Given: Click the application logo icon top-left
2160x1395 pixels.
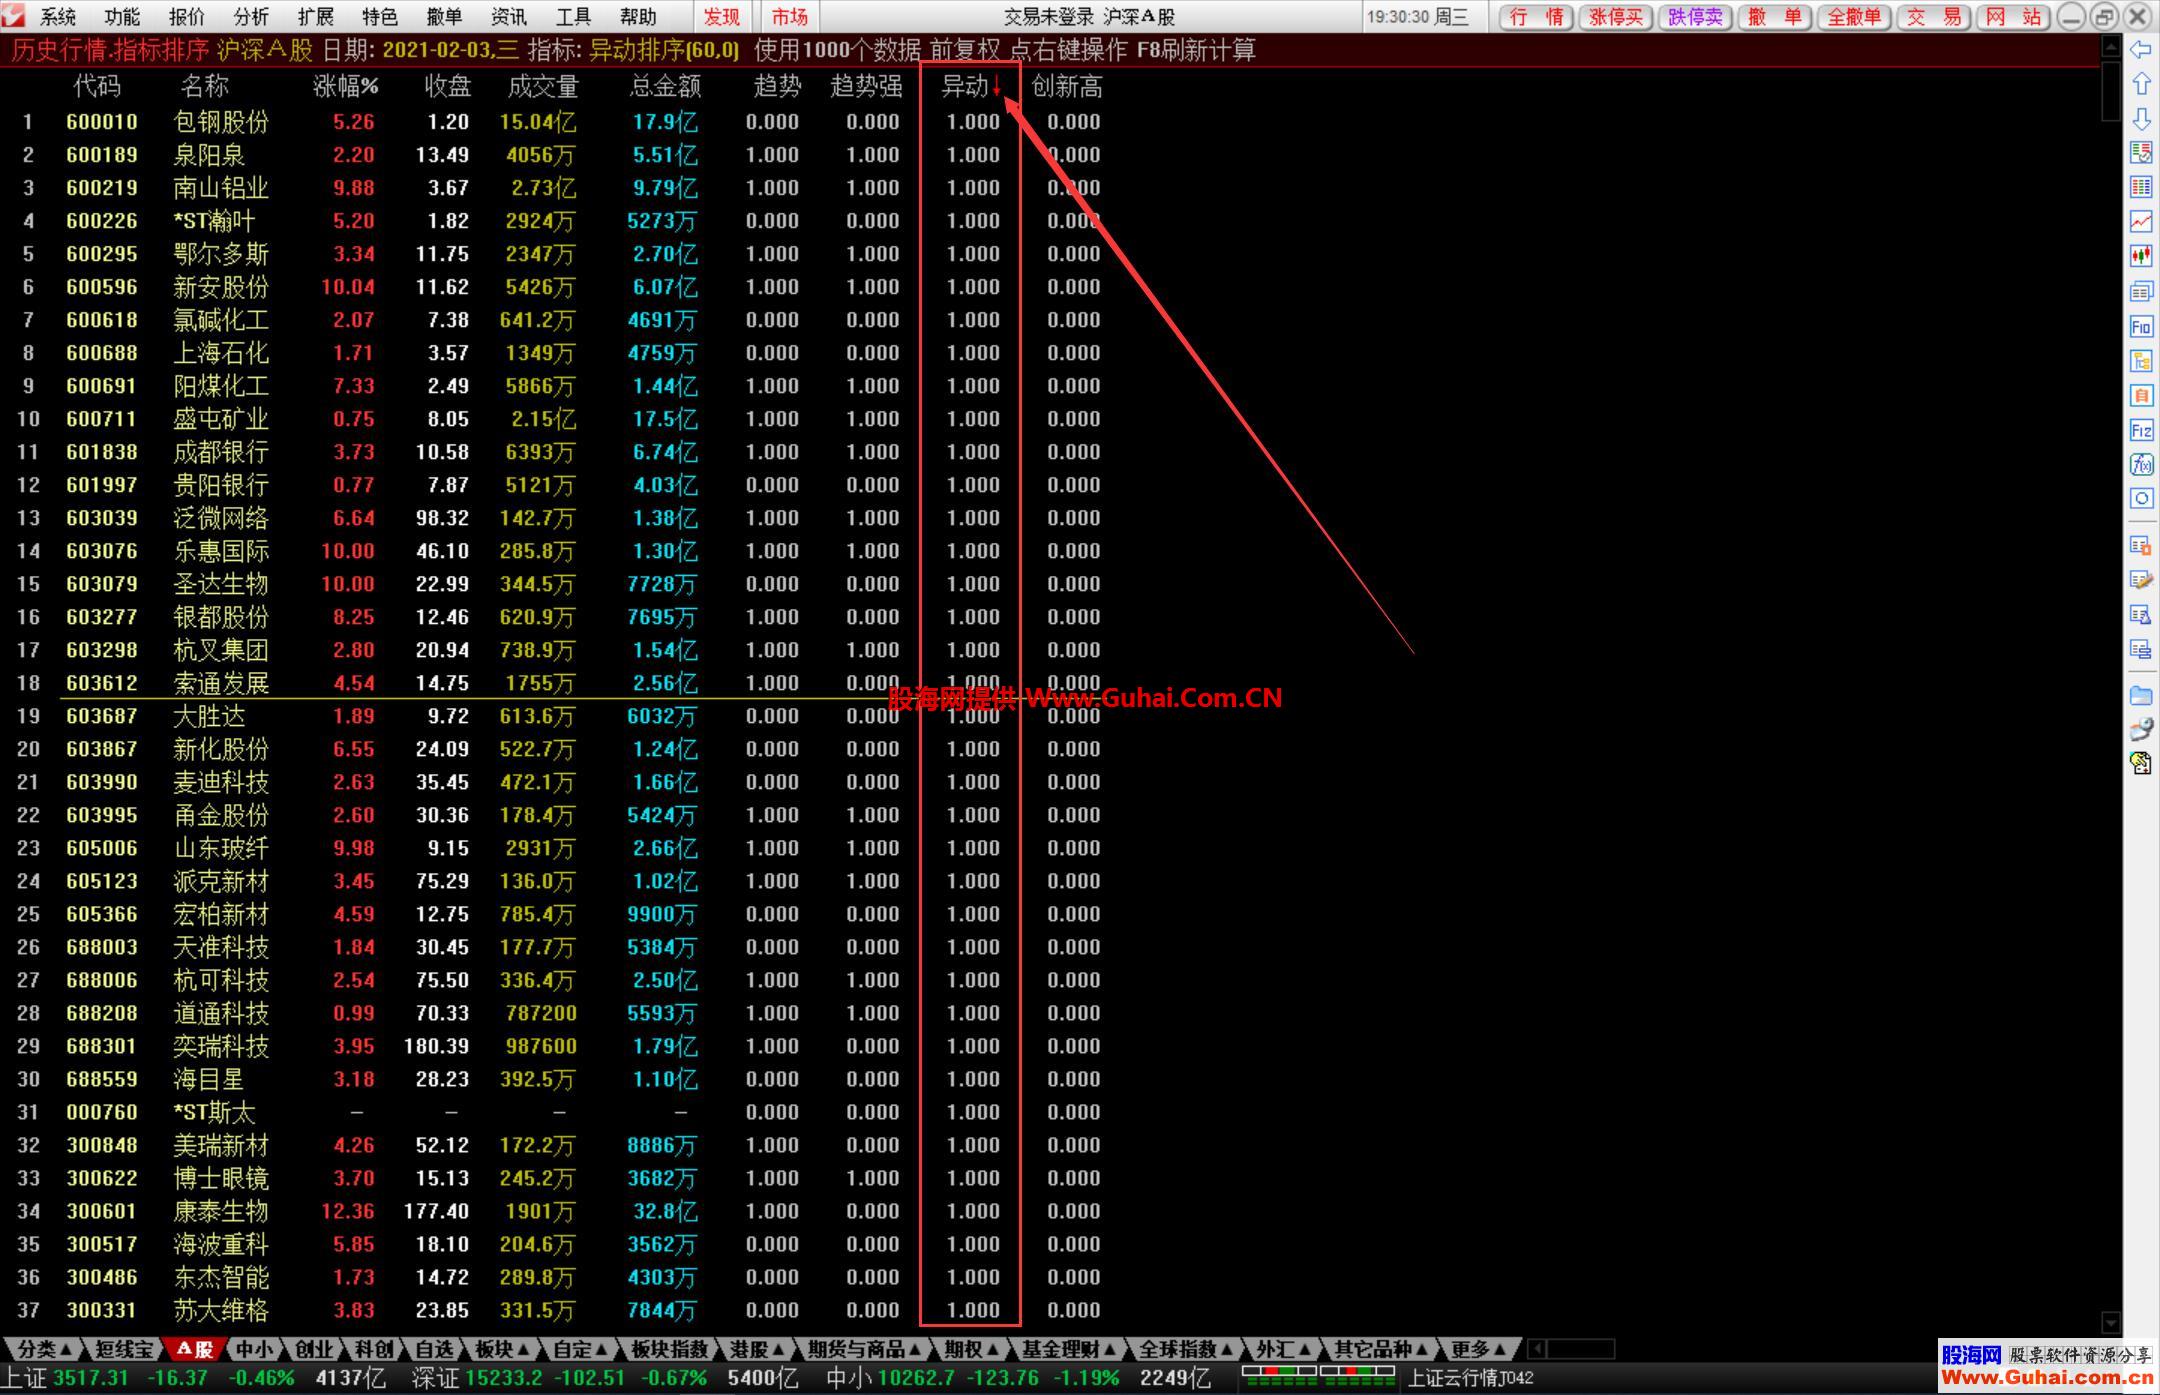Looking at the screenshot, I should (15, 15).
